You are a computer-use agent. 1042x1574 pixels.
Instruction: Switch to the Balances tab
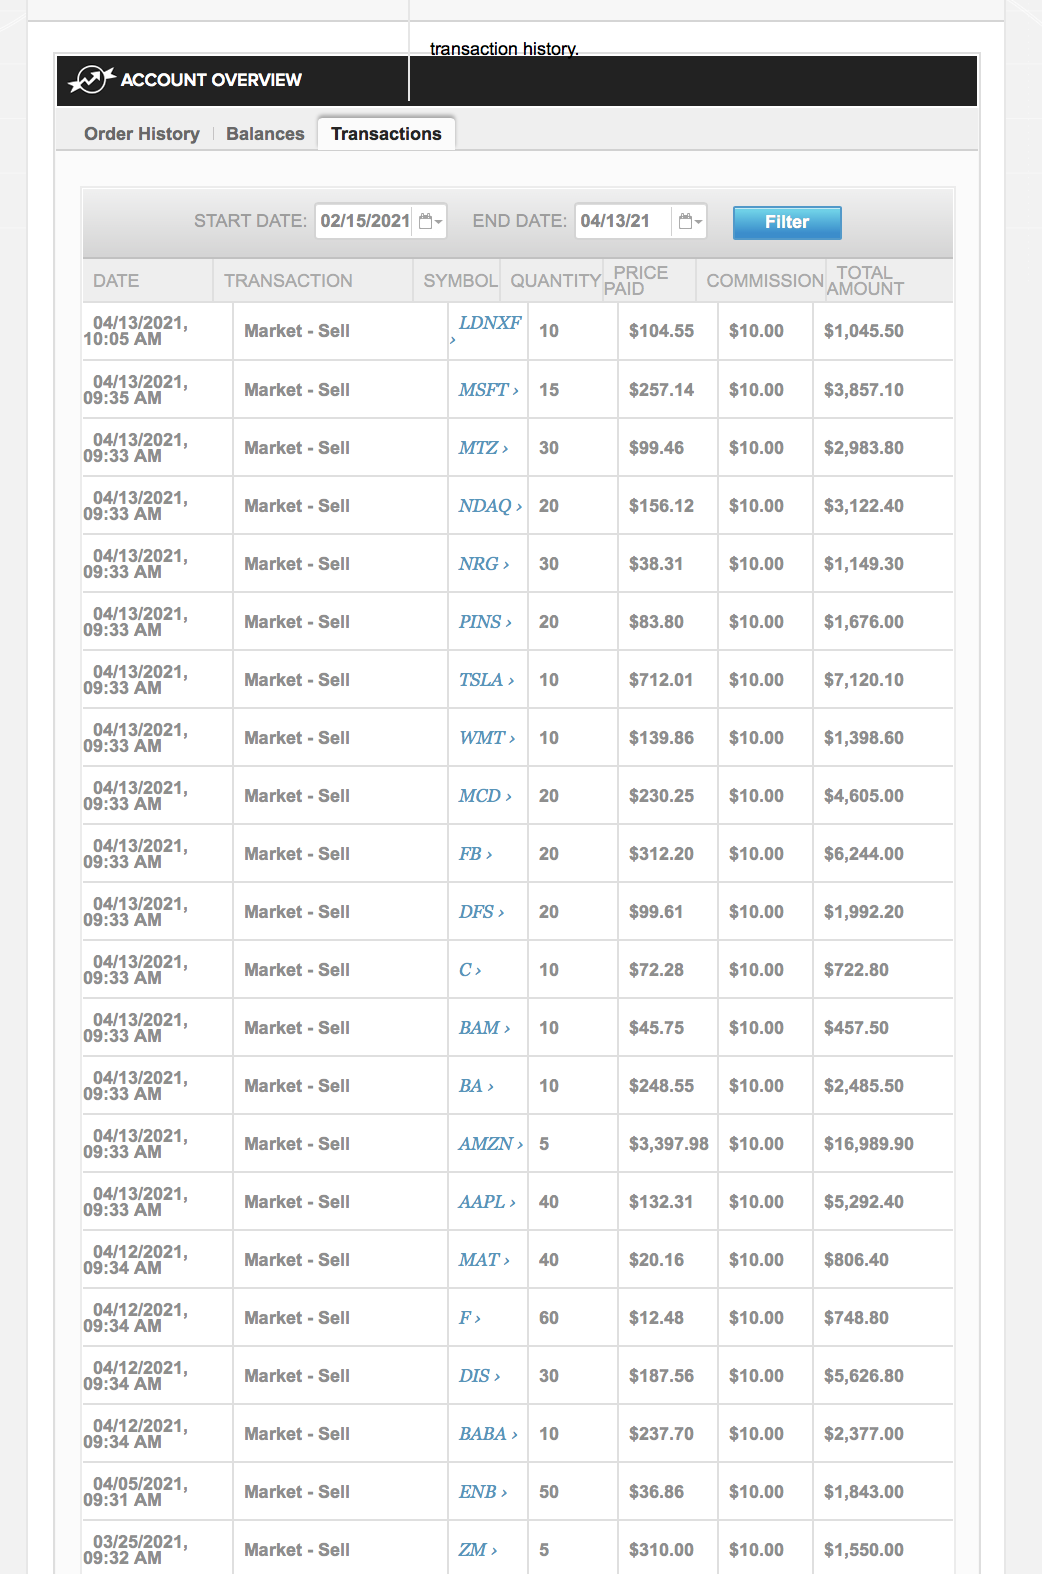coord(265,134)
